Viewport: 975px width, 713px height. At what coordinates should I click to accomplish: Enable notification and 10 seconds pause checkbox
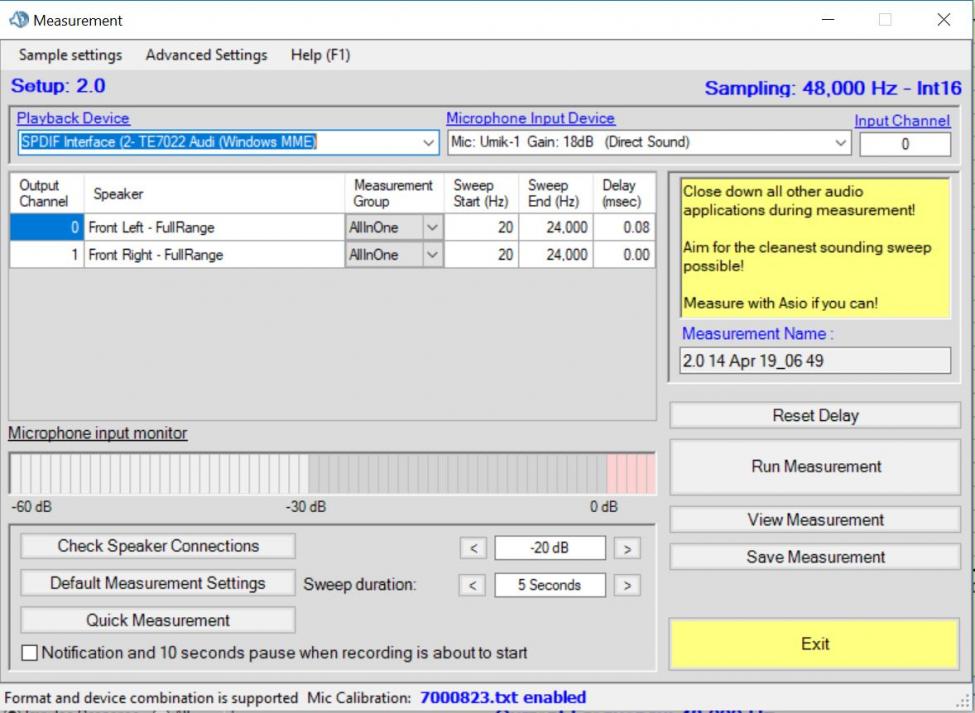click(x=29, y=653)
